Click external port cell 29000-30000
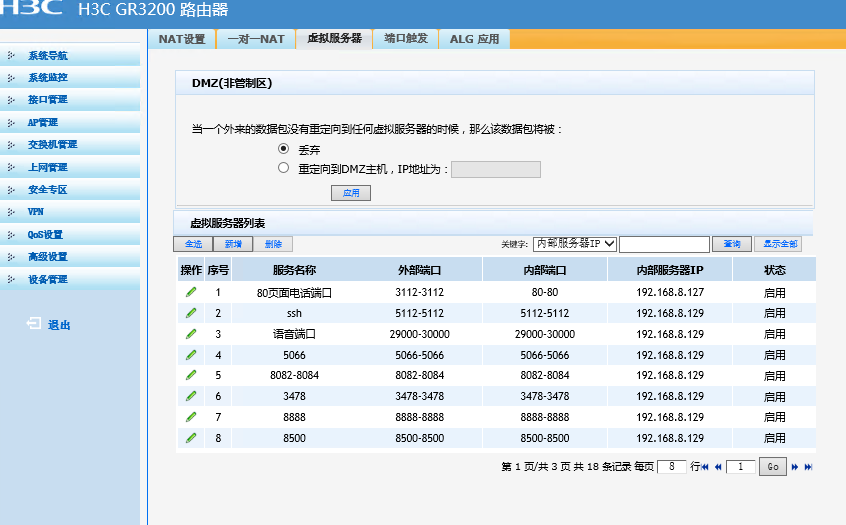Viewport: 846px width, 525px height. pos(419,334)
